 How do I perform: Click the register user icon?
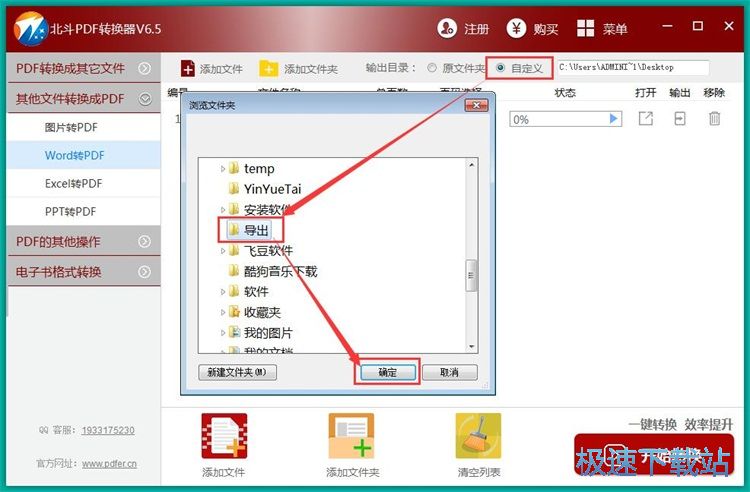(x=447, y=29)
